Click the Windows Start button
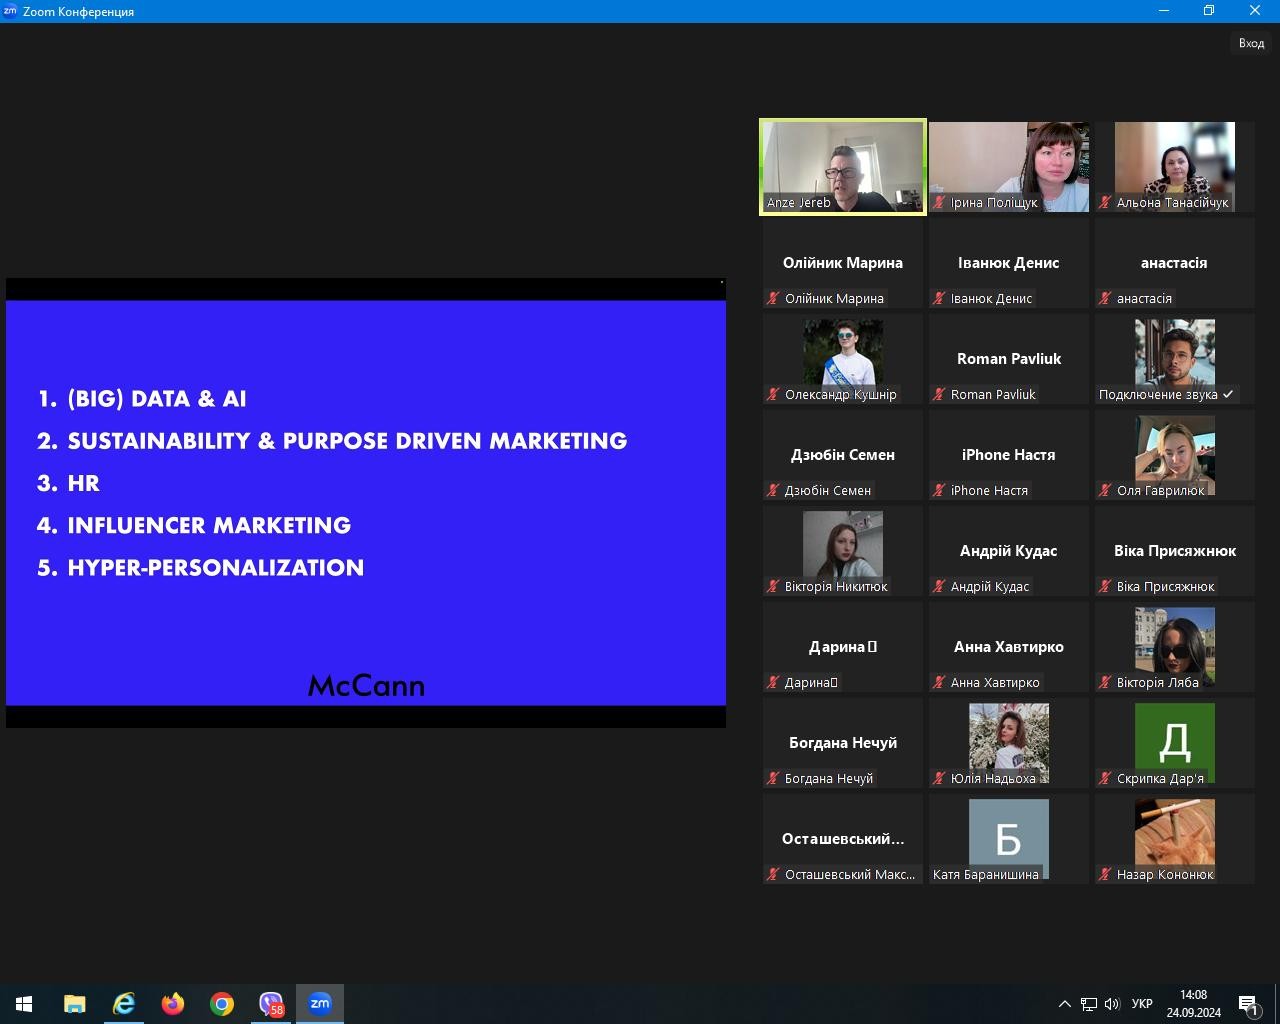The image size is (1280, 1024). [x=24, y=1003]
